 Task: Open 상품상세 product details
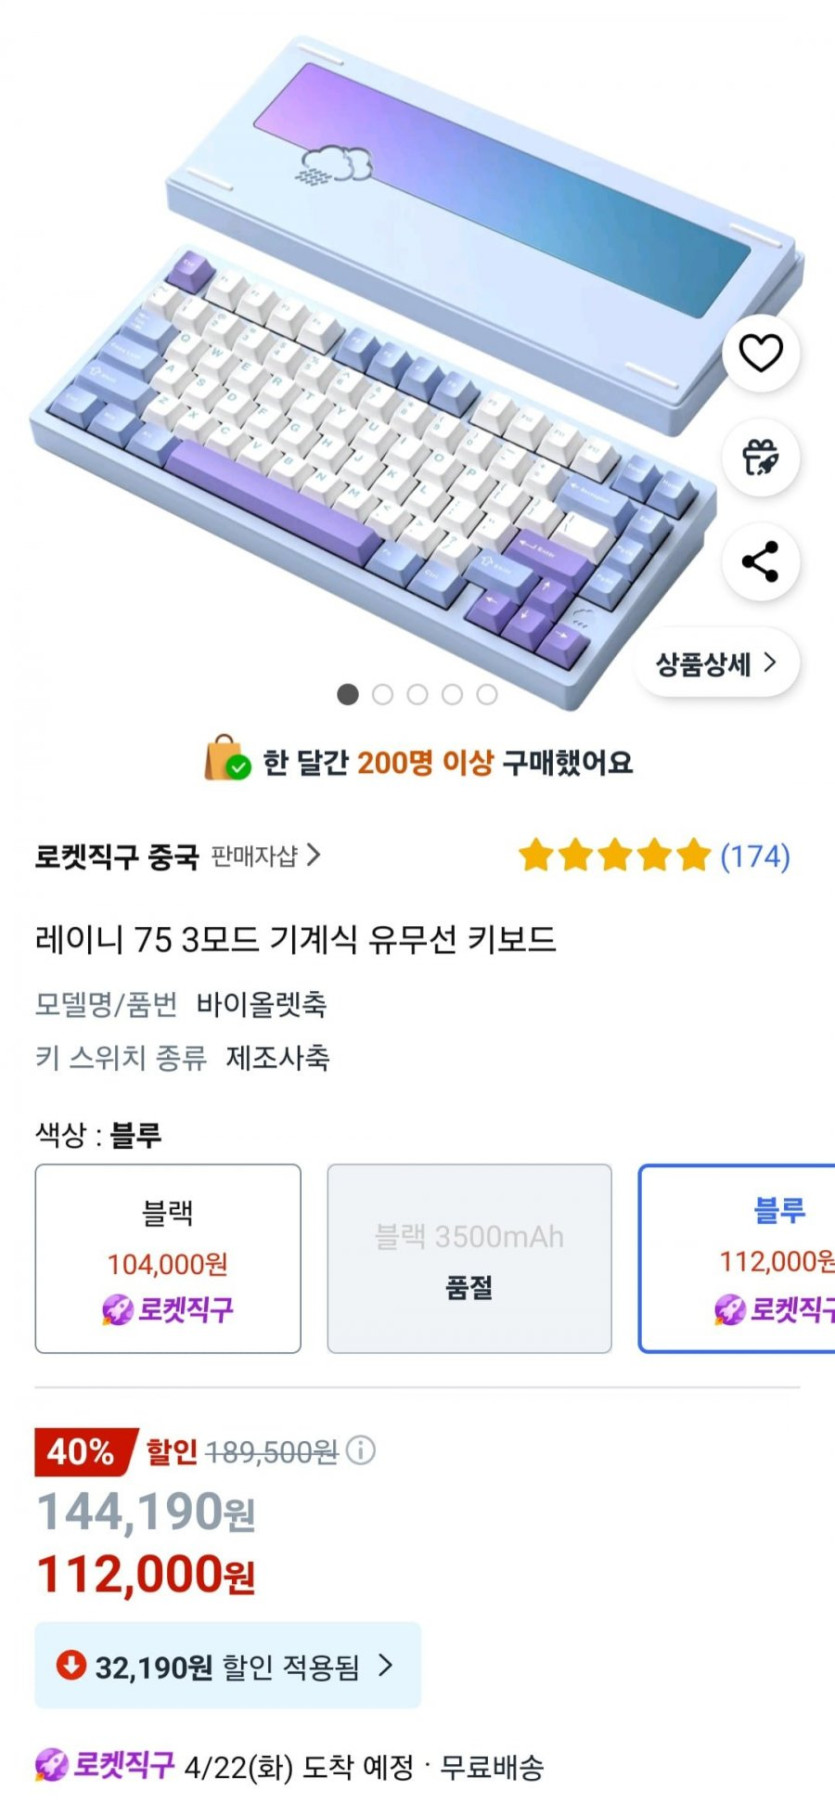coord(716,663)
